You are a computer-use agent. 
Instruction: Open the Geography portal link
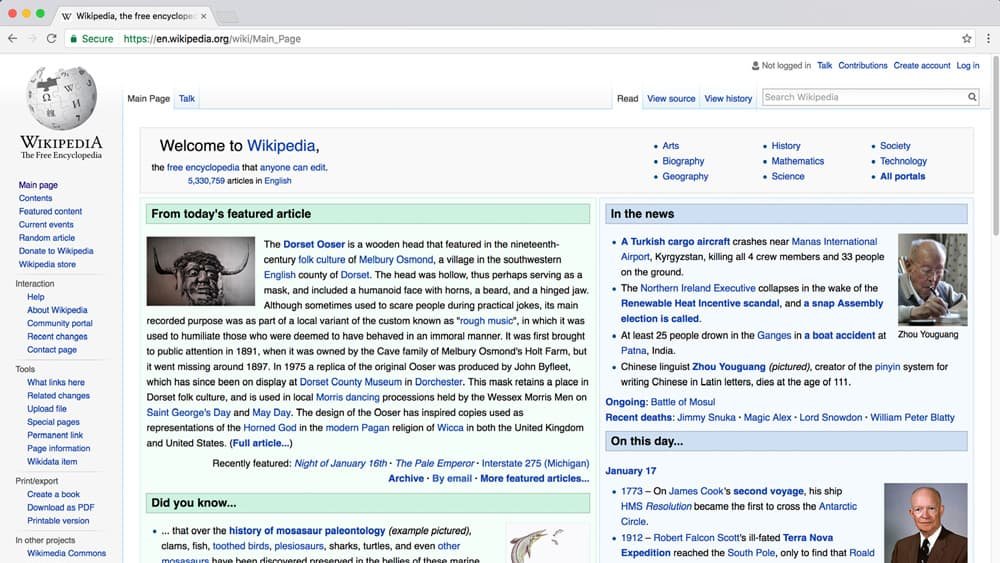685,177
